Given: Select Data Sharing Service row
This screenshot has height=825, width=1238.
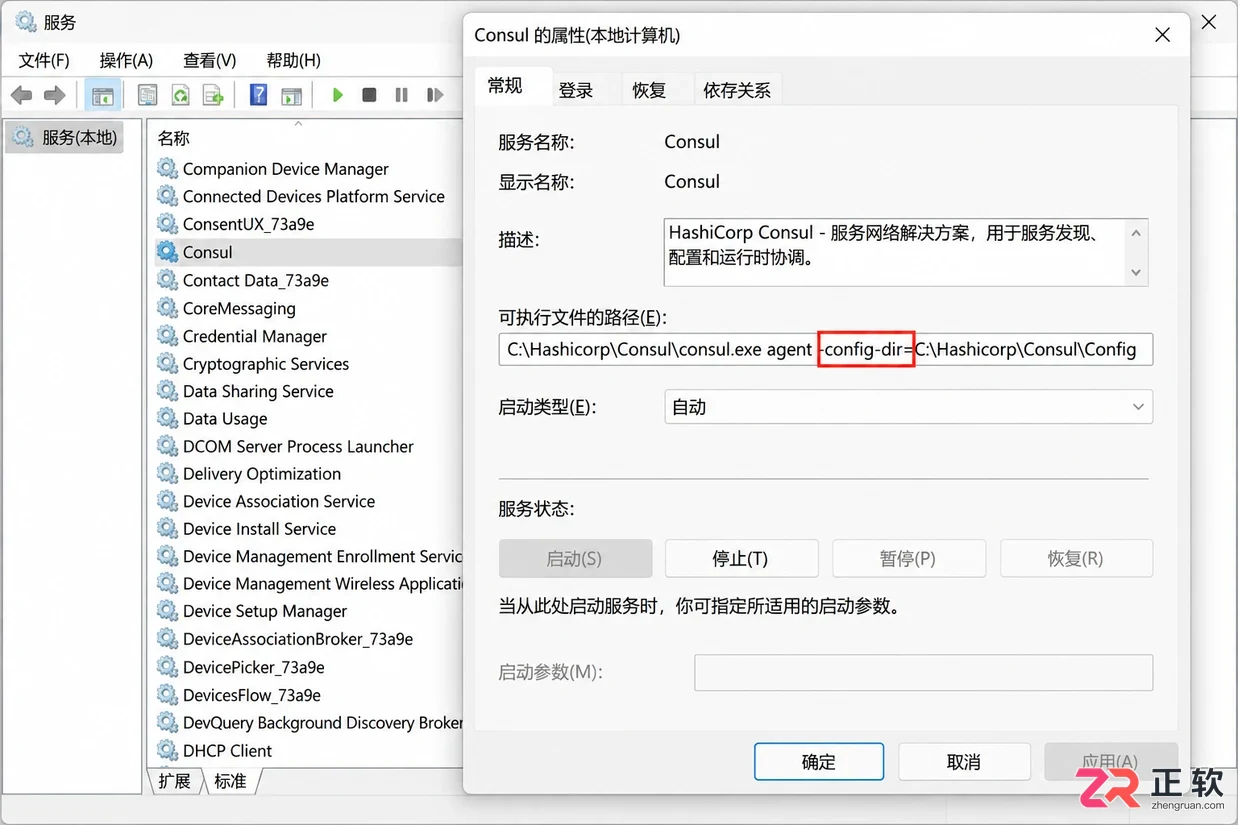Looking at the screenshot, I should pyautogui.click(x=309, y=391).
